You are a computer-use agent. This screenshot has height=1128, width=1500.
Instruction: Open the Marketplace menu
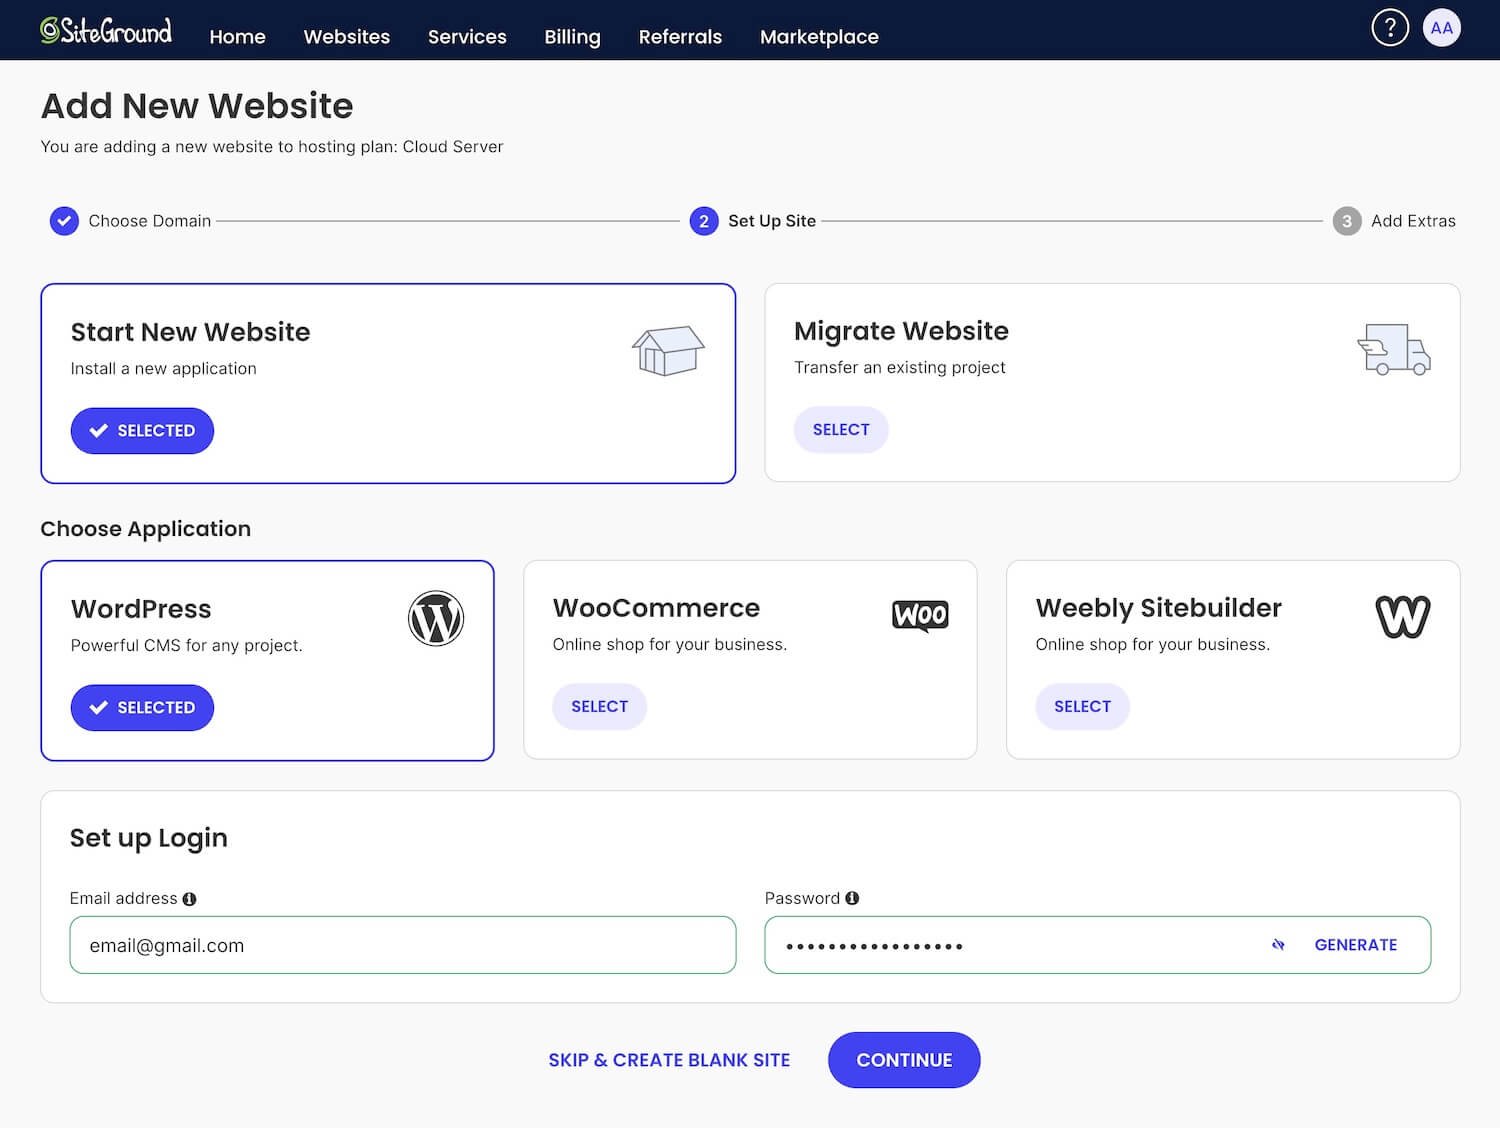pos(819,37)
